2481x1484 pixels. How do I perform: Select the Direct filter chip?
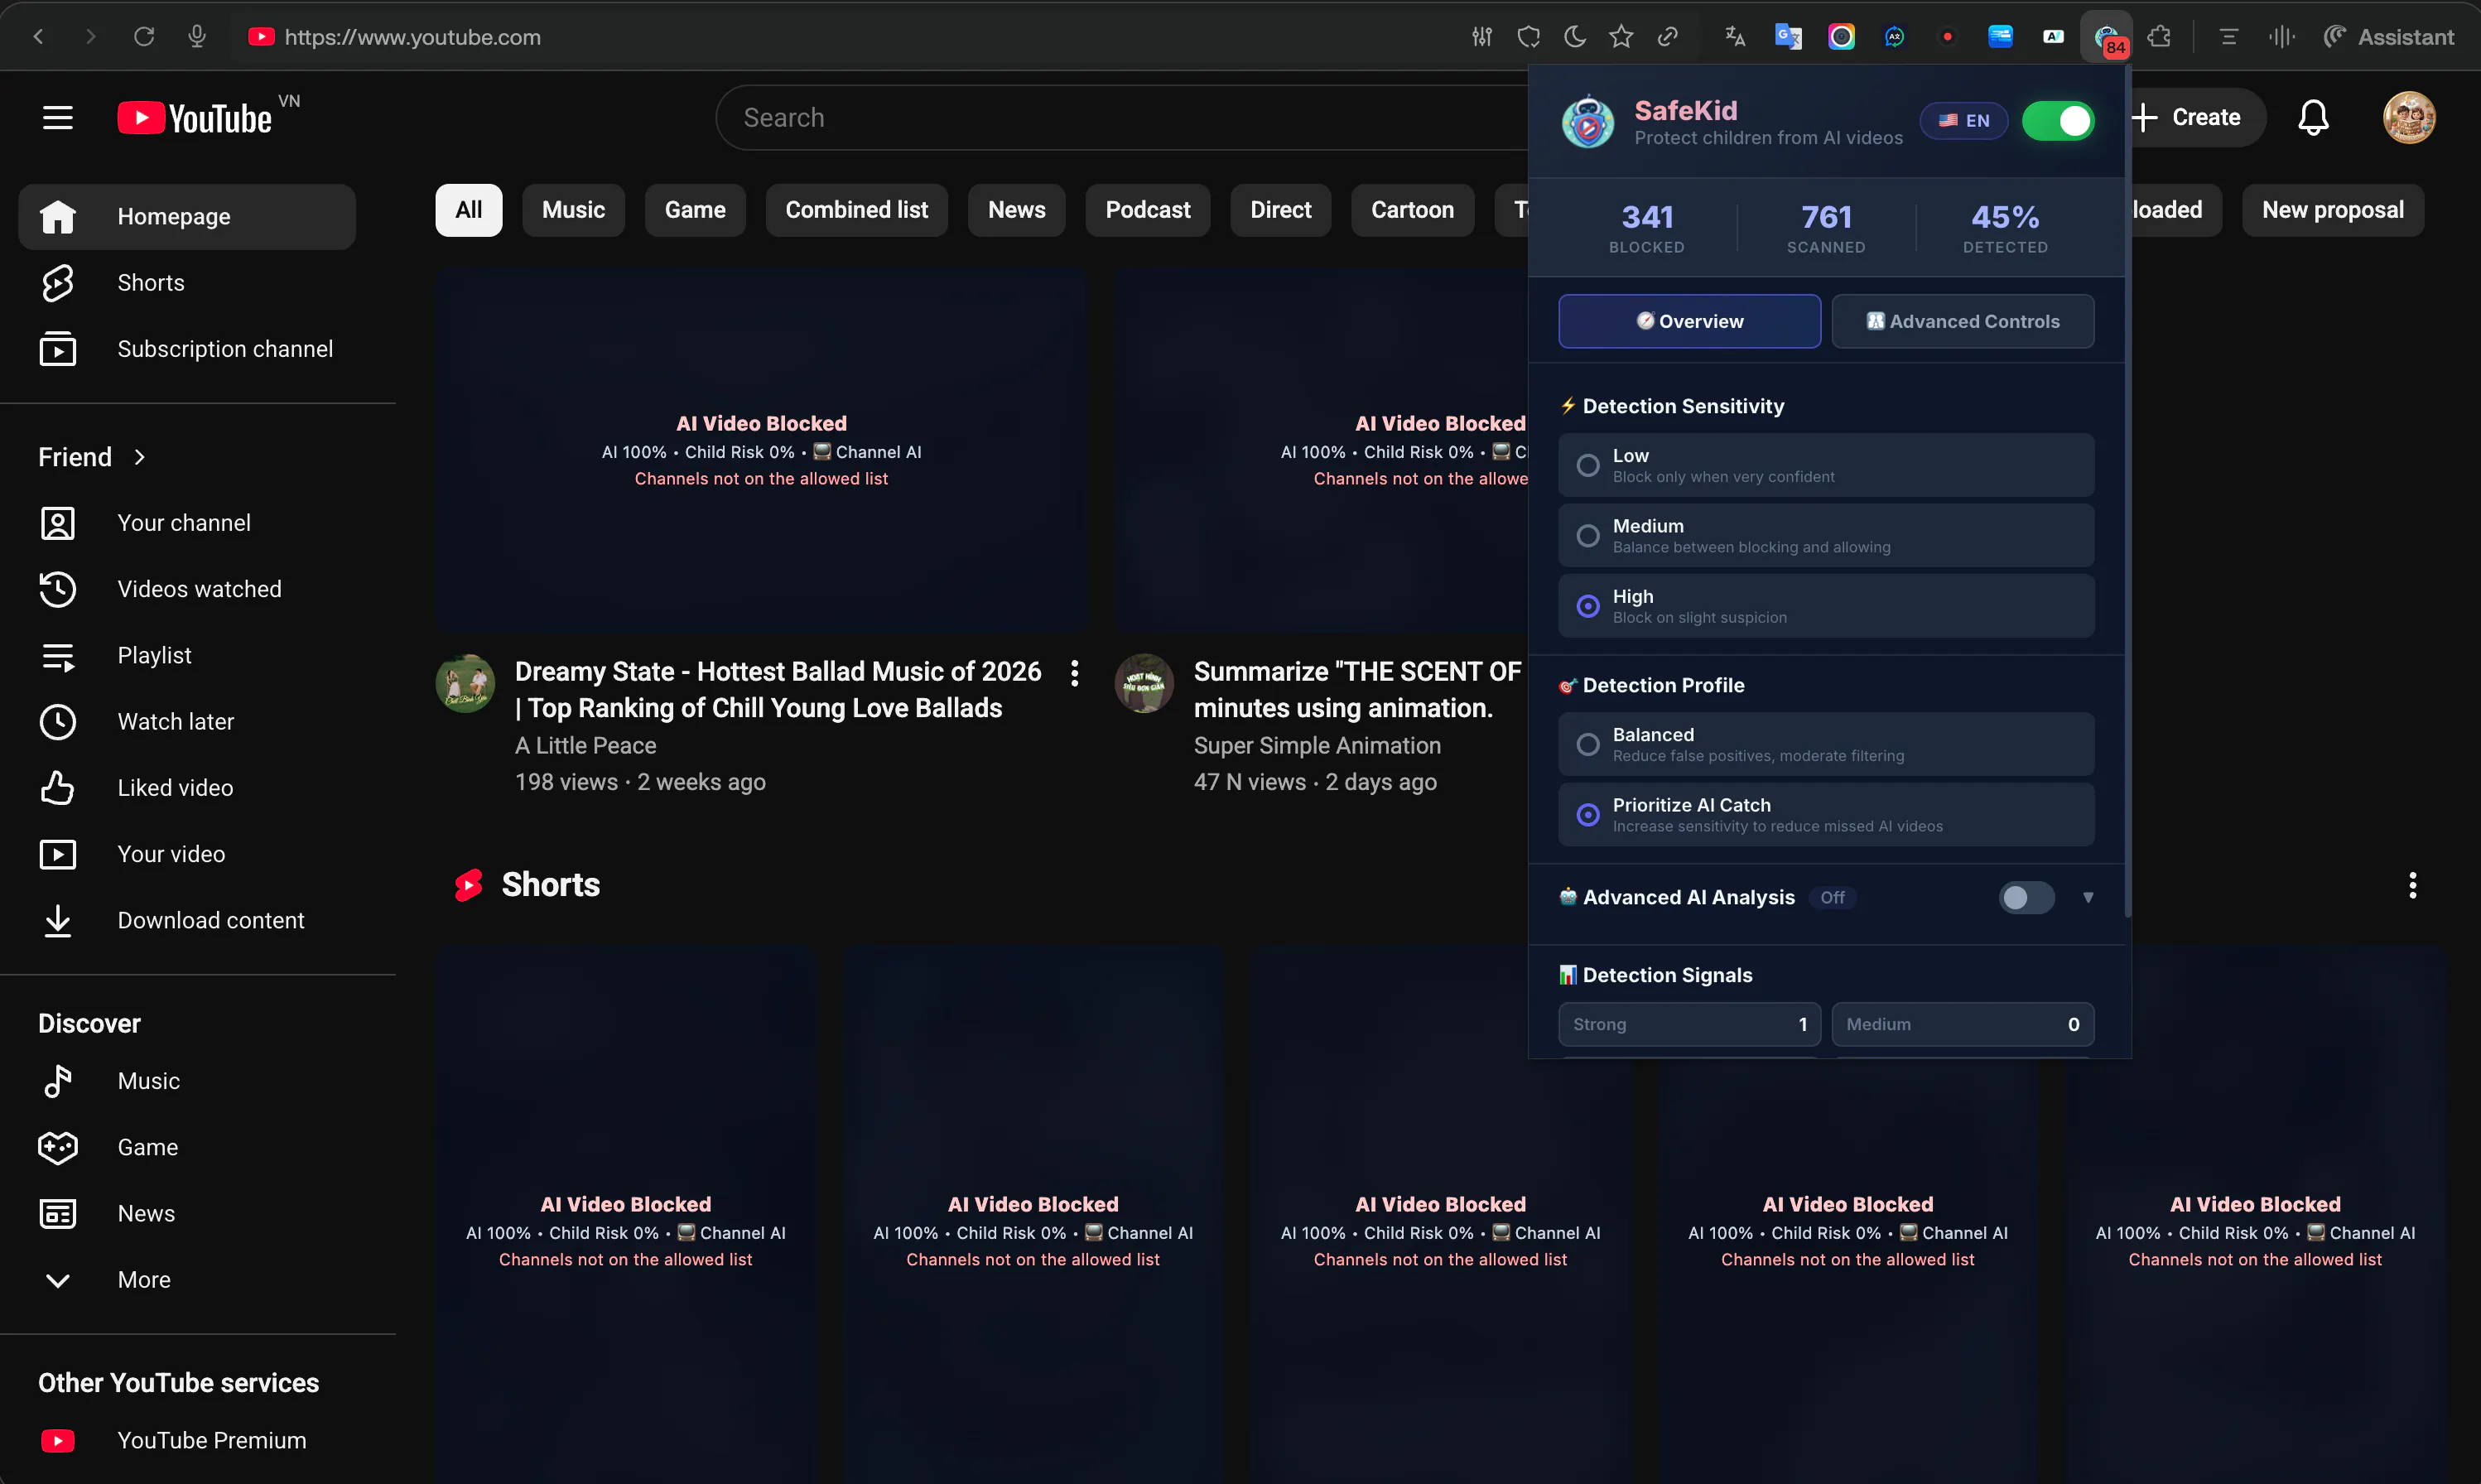pos(1280,210)
